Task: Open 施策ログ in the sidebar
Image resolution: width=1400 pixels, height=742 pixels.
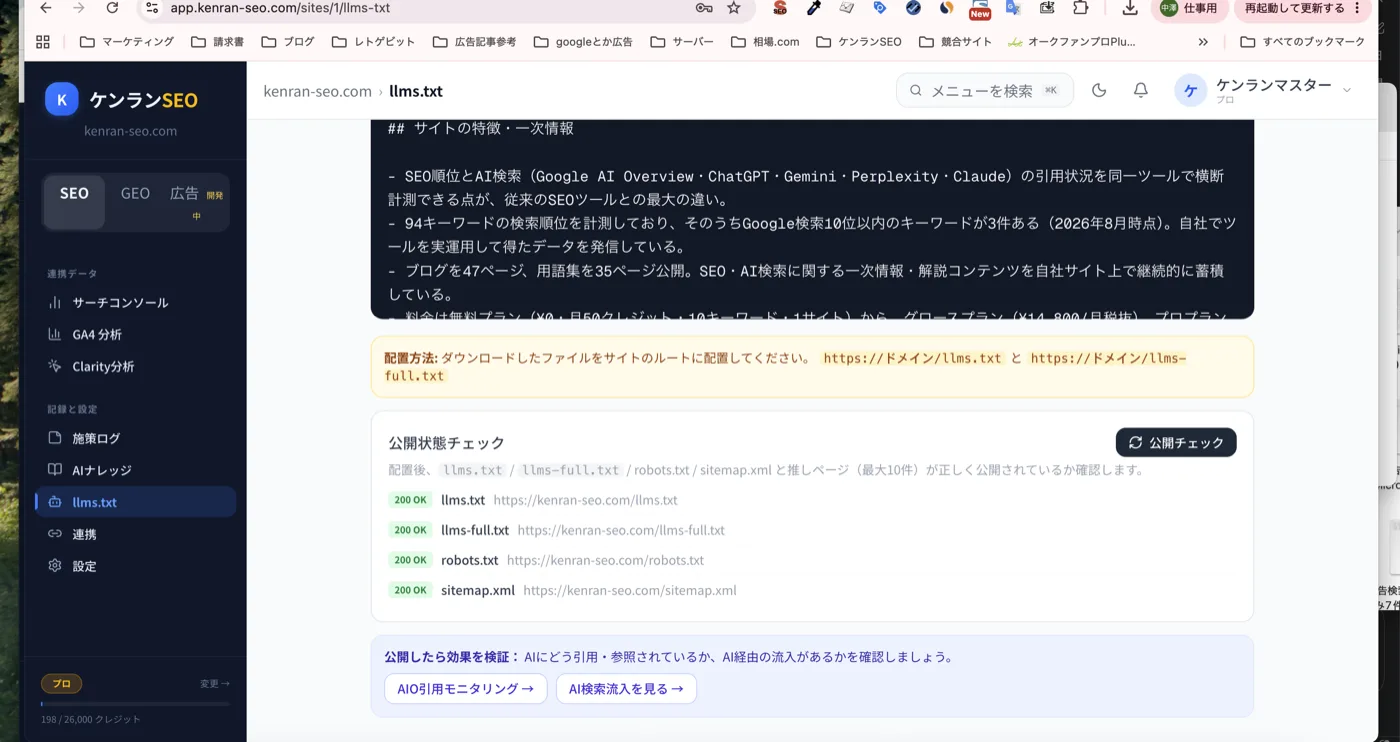Action: [136, 438]
